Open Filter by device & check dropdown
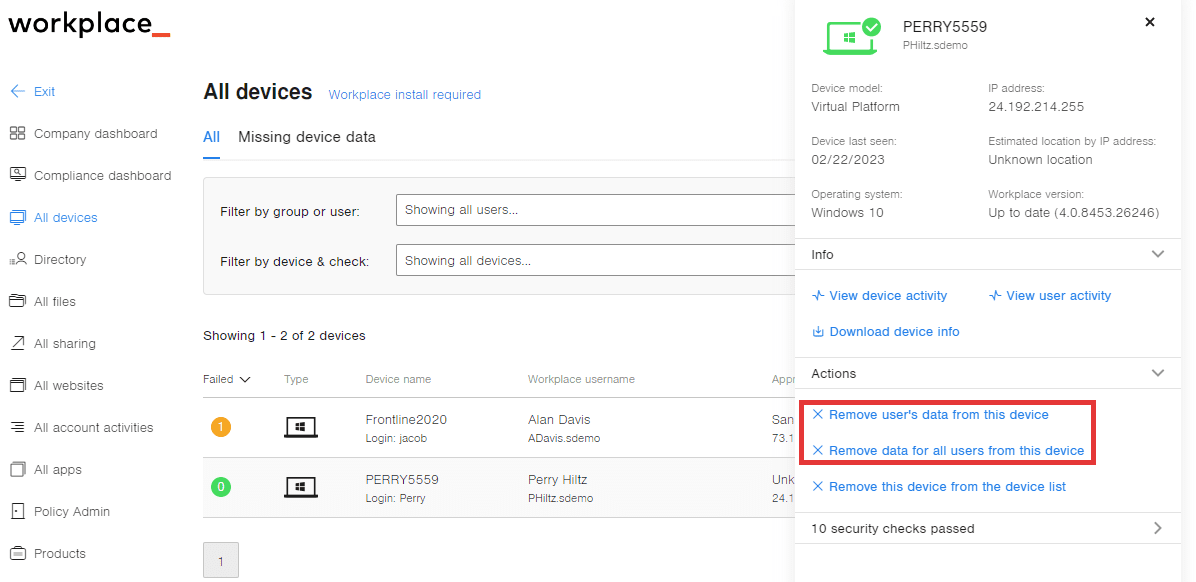 pyautogui.click(x=595, y=260)
